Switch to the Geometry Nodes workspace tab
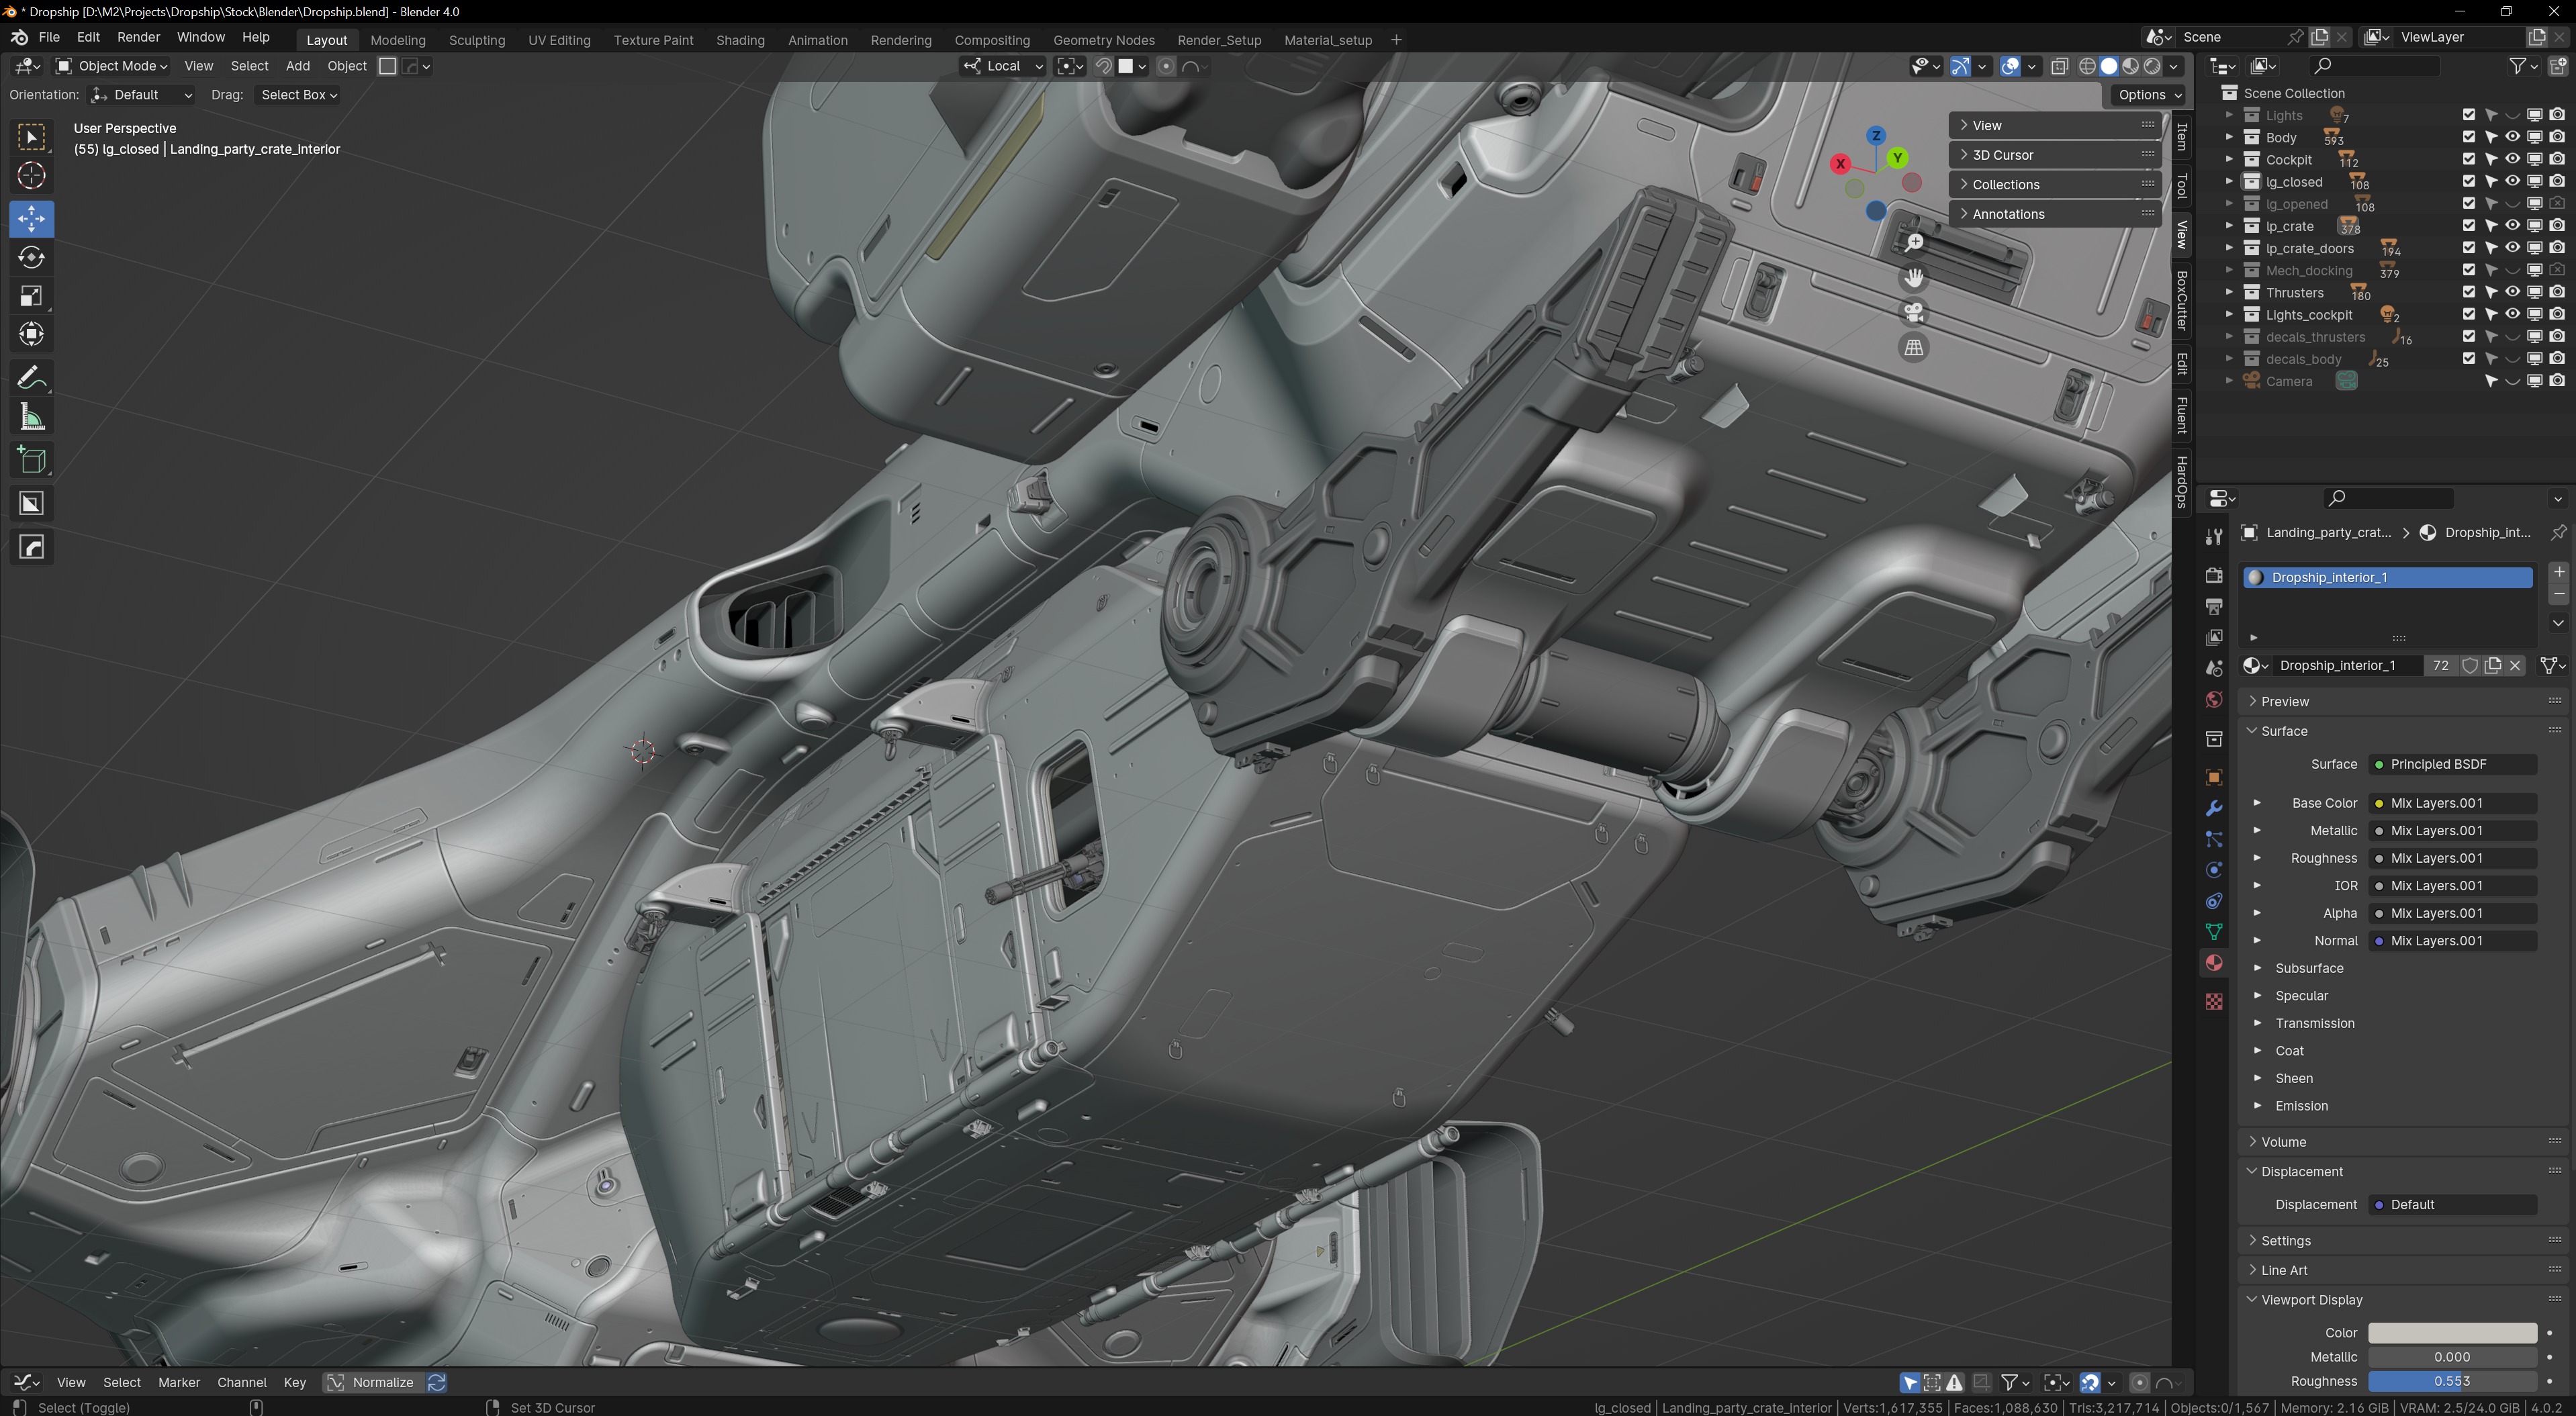The image size is (2576, 1416). coord(1103,40)
